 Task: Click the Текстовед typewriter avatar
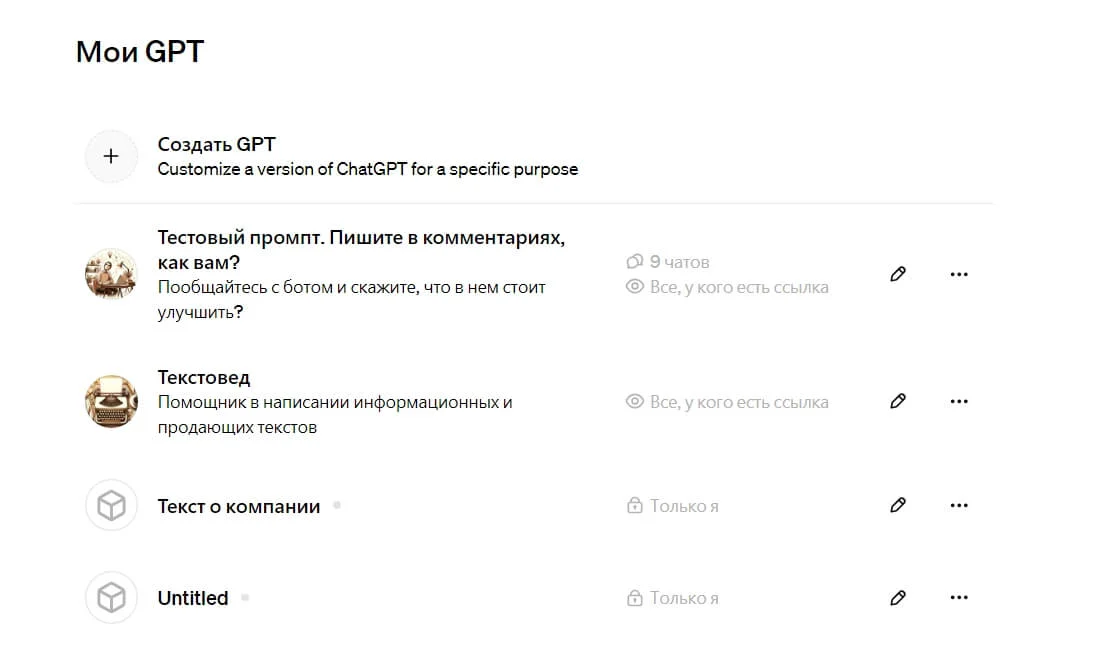click(x=111, y=401)
